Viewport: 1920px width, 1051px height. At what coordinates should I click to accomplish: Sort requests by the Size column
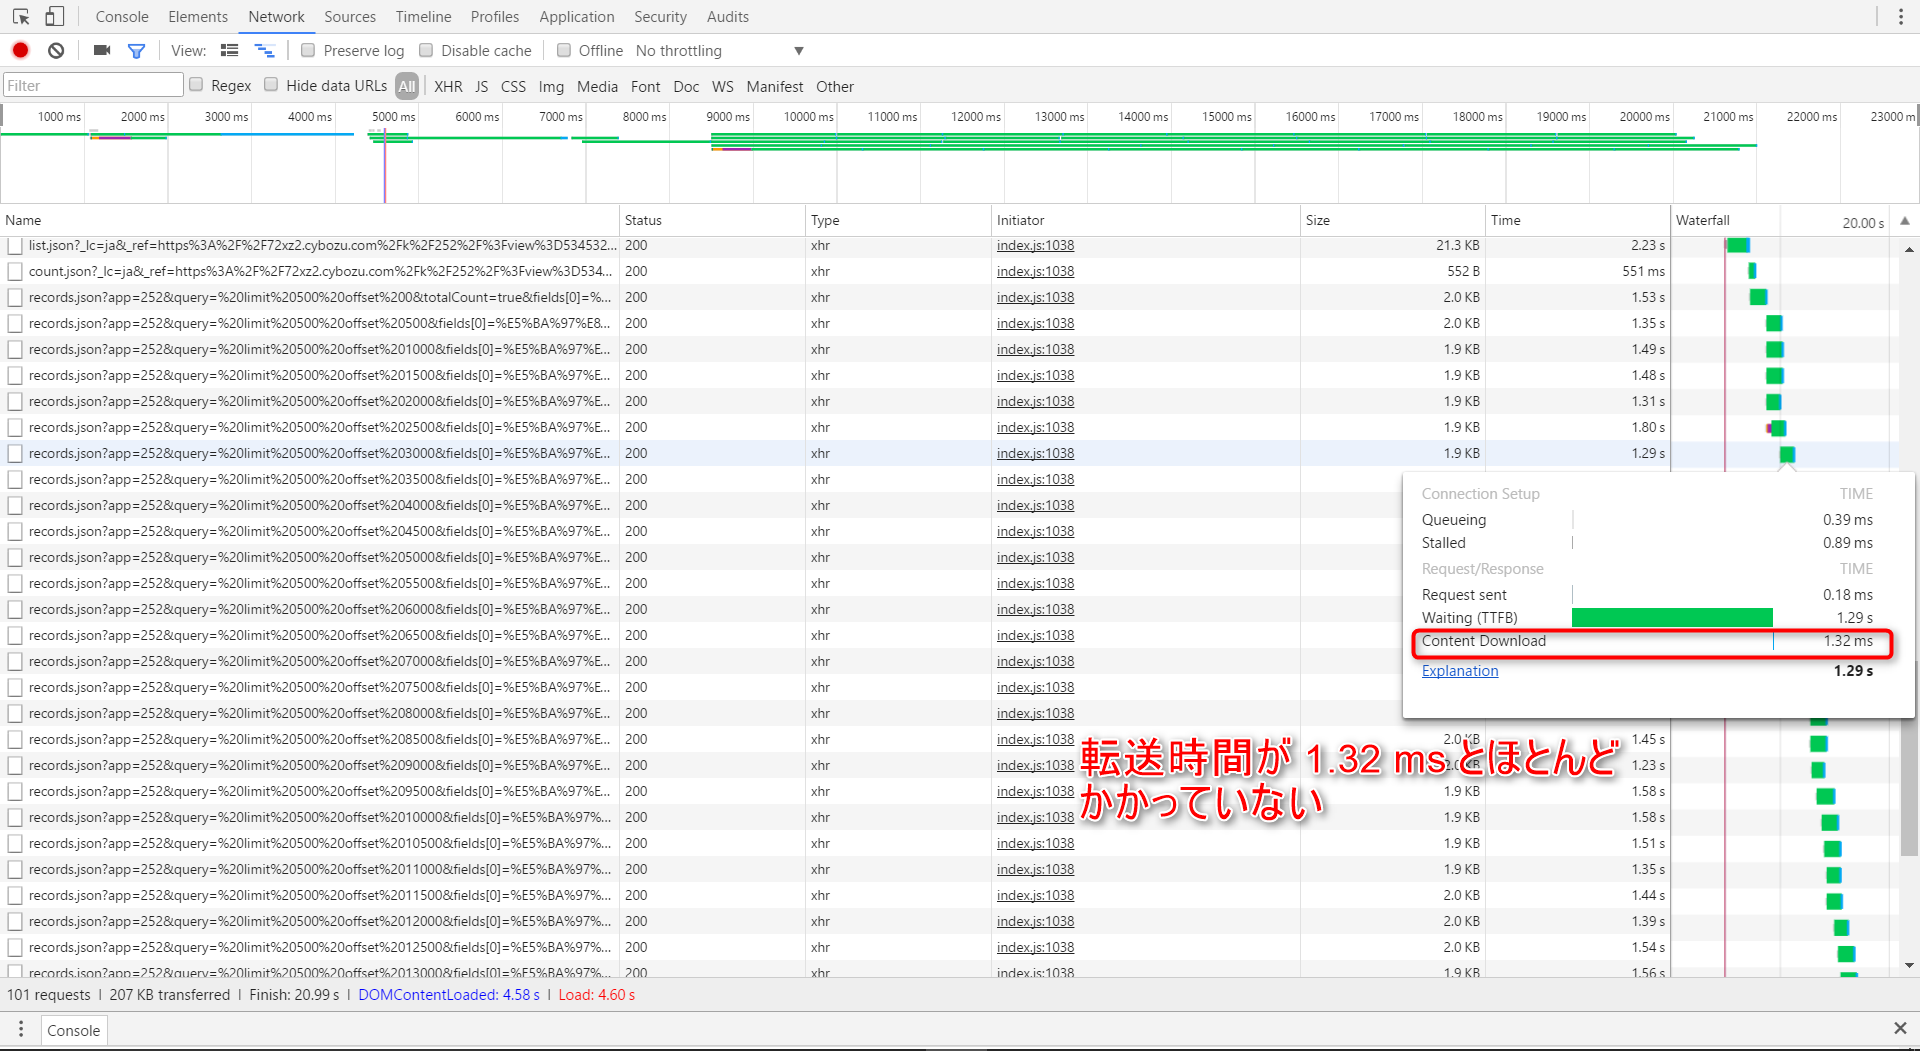[1393, 221]
